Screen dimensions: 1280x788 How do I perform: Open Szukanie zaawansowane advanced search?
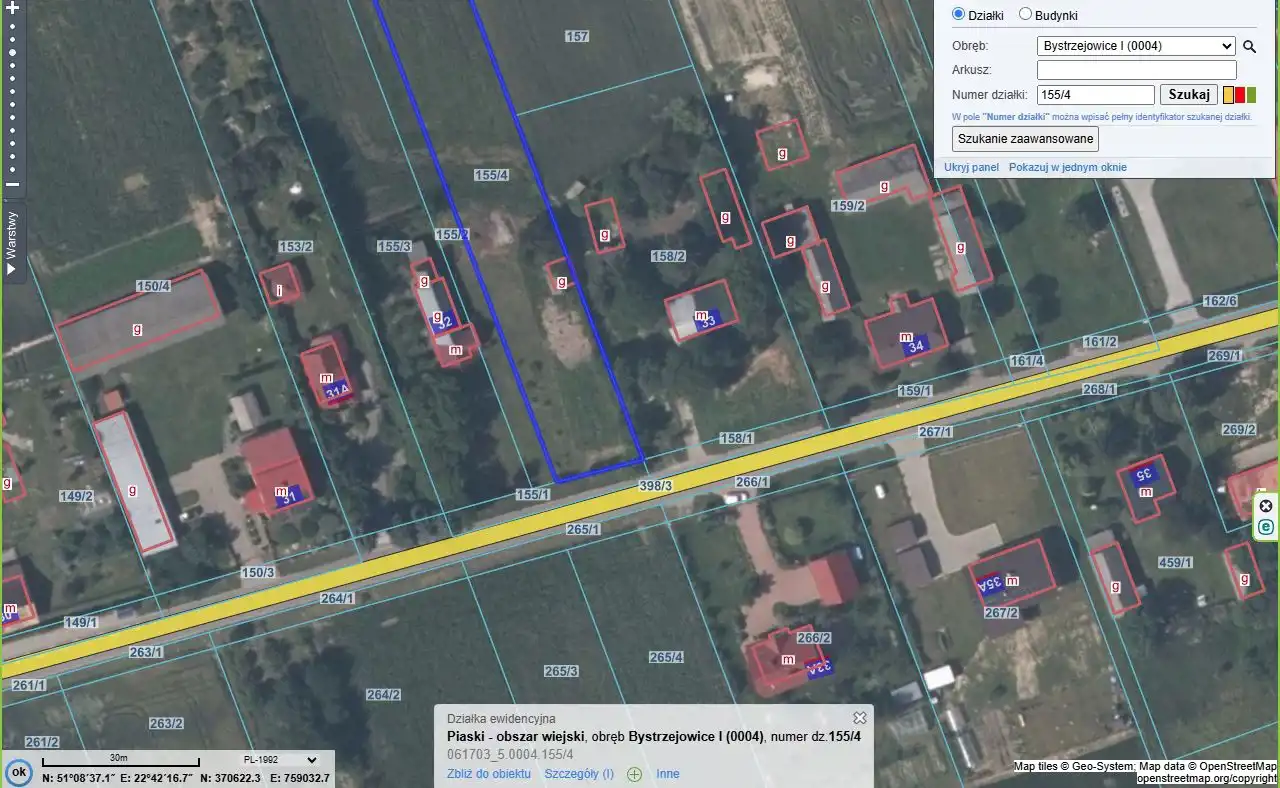tap(1025, 139)
